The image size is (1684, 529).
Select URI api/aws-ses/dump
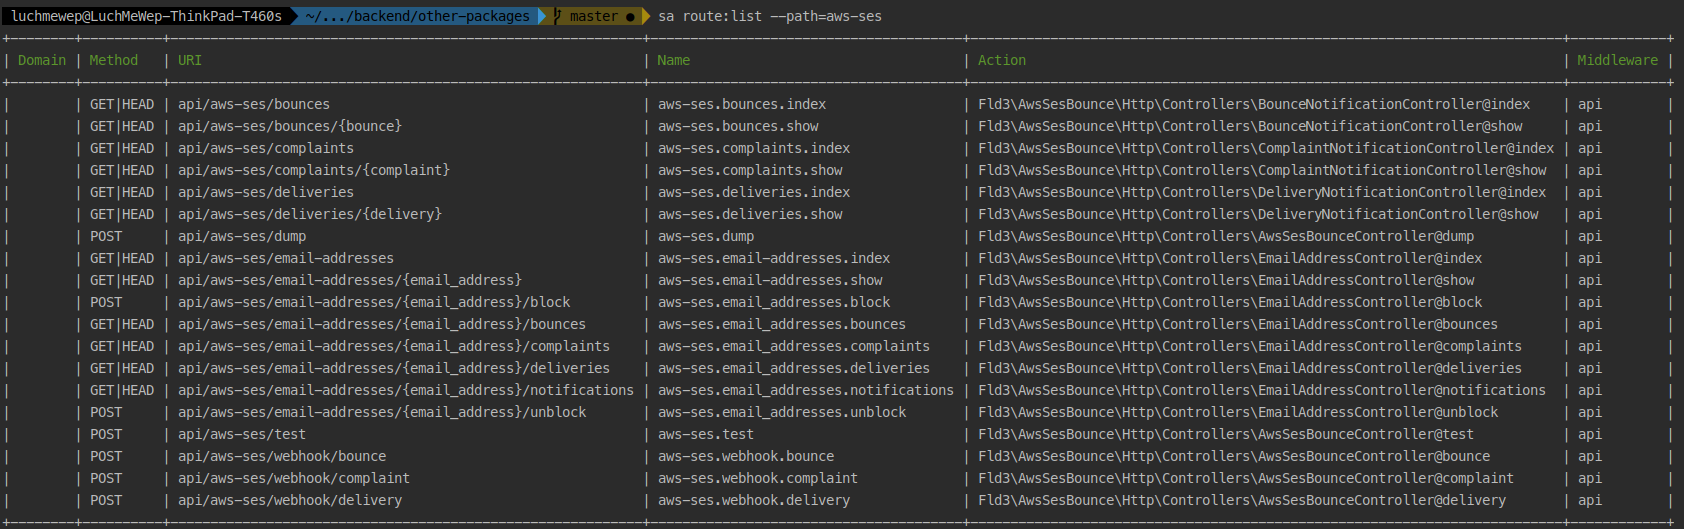pyautogui.click(x=242, y=236)
